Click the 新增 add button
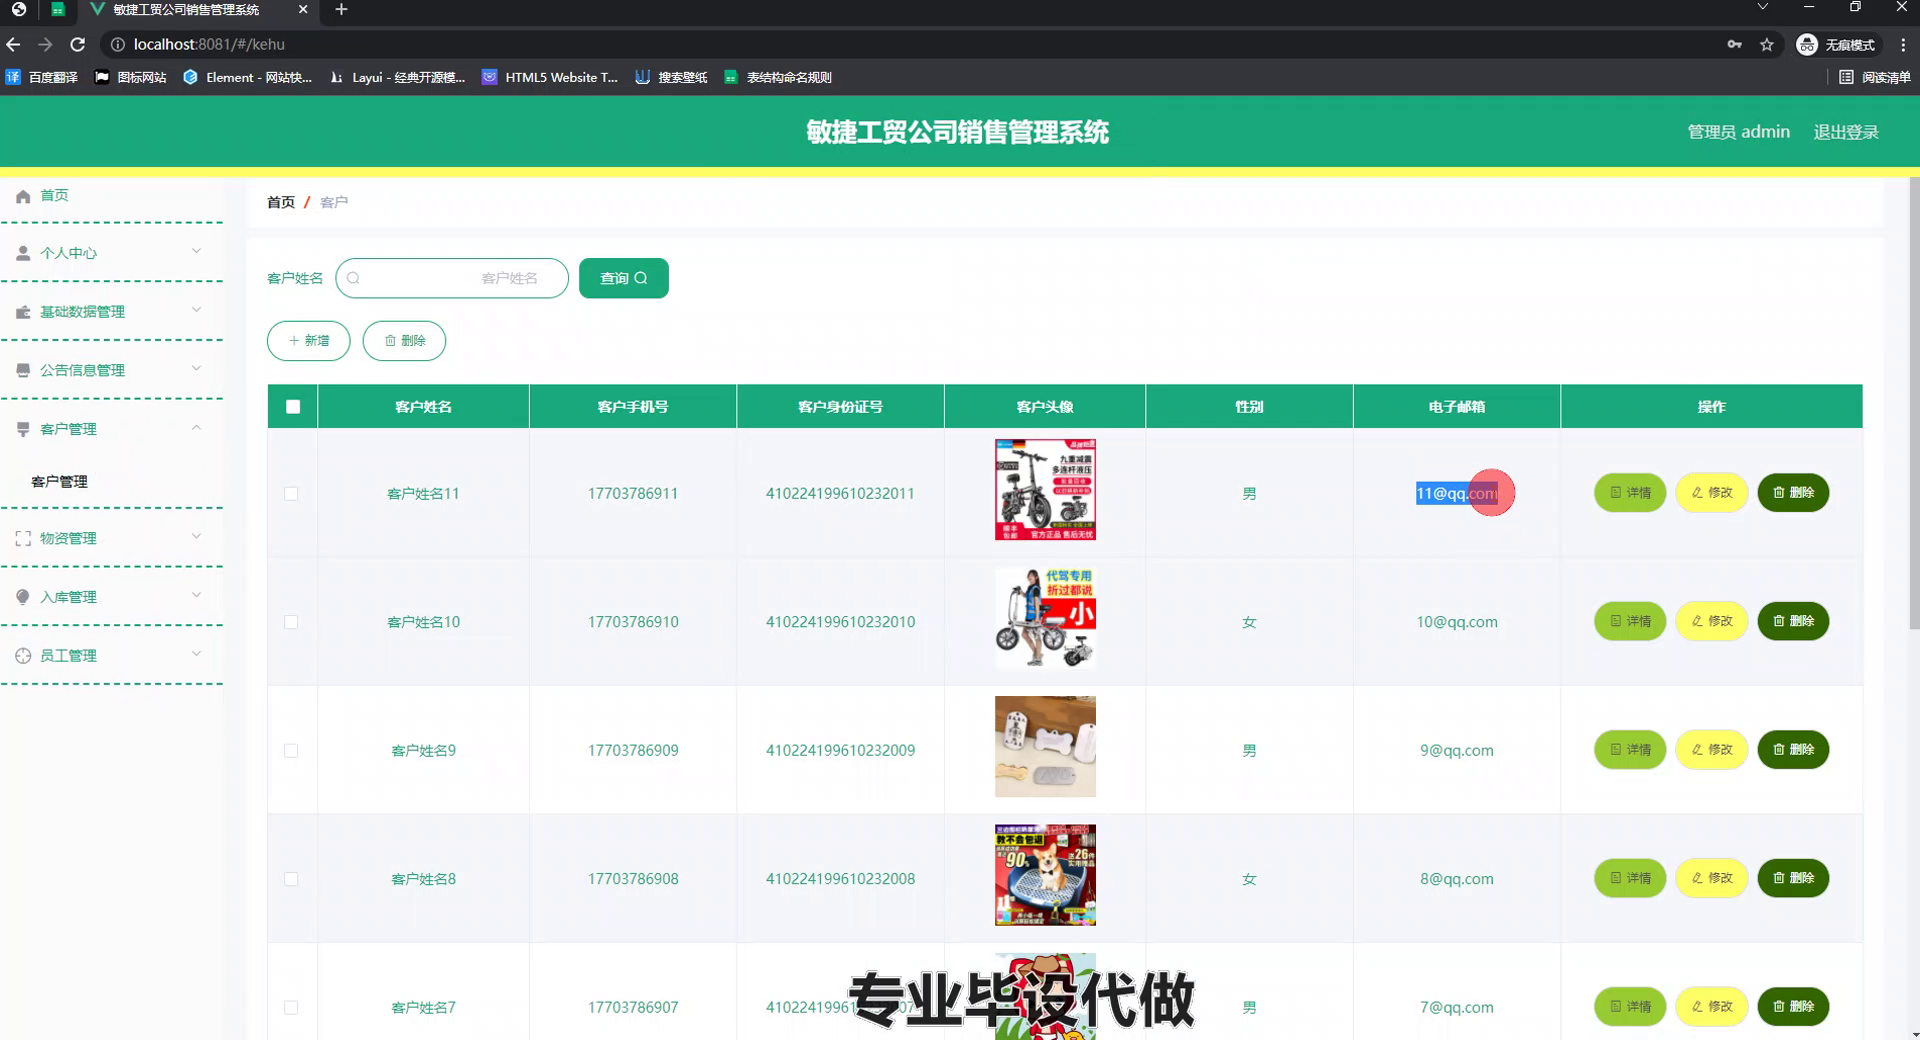 click(x=309, y=341)
